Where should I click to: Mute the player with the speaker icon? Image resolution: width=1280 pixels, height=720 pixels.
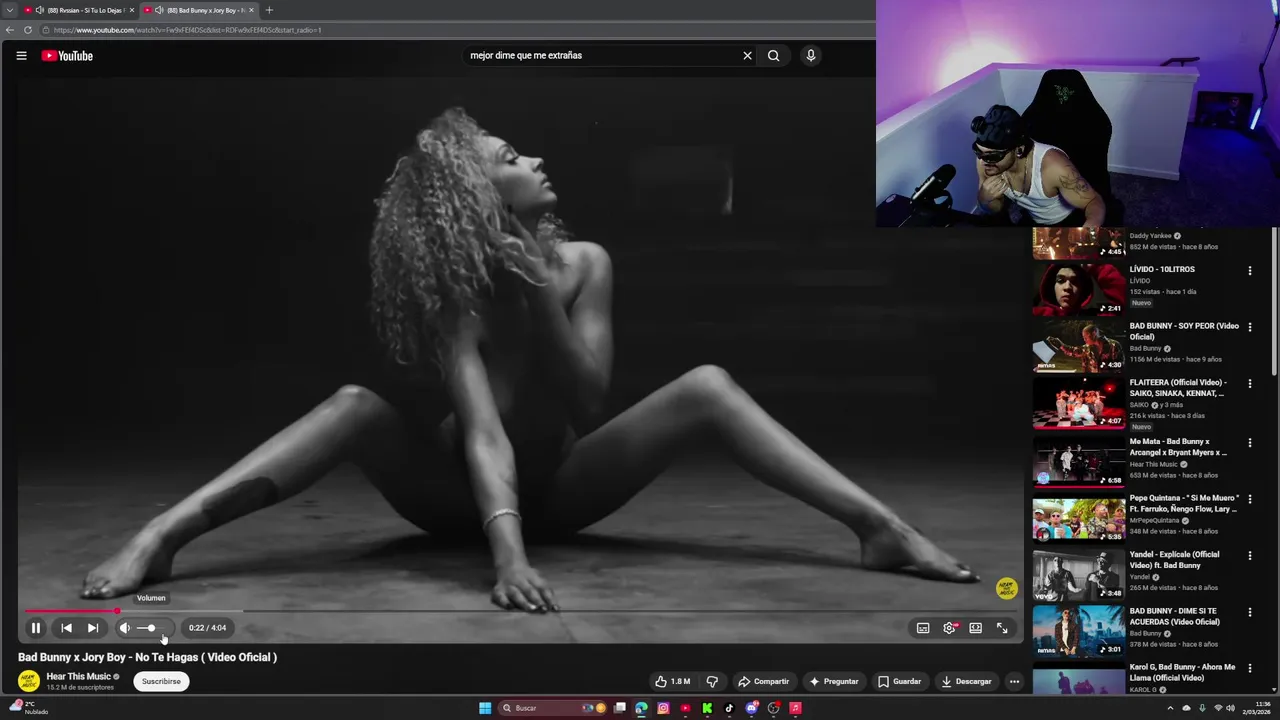click(125, 628)
